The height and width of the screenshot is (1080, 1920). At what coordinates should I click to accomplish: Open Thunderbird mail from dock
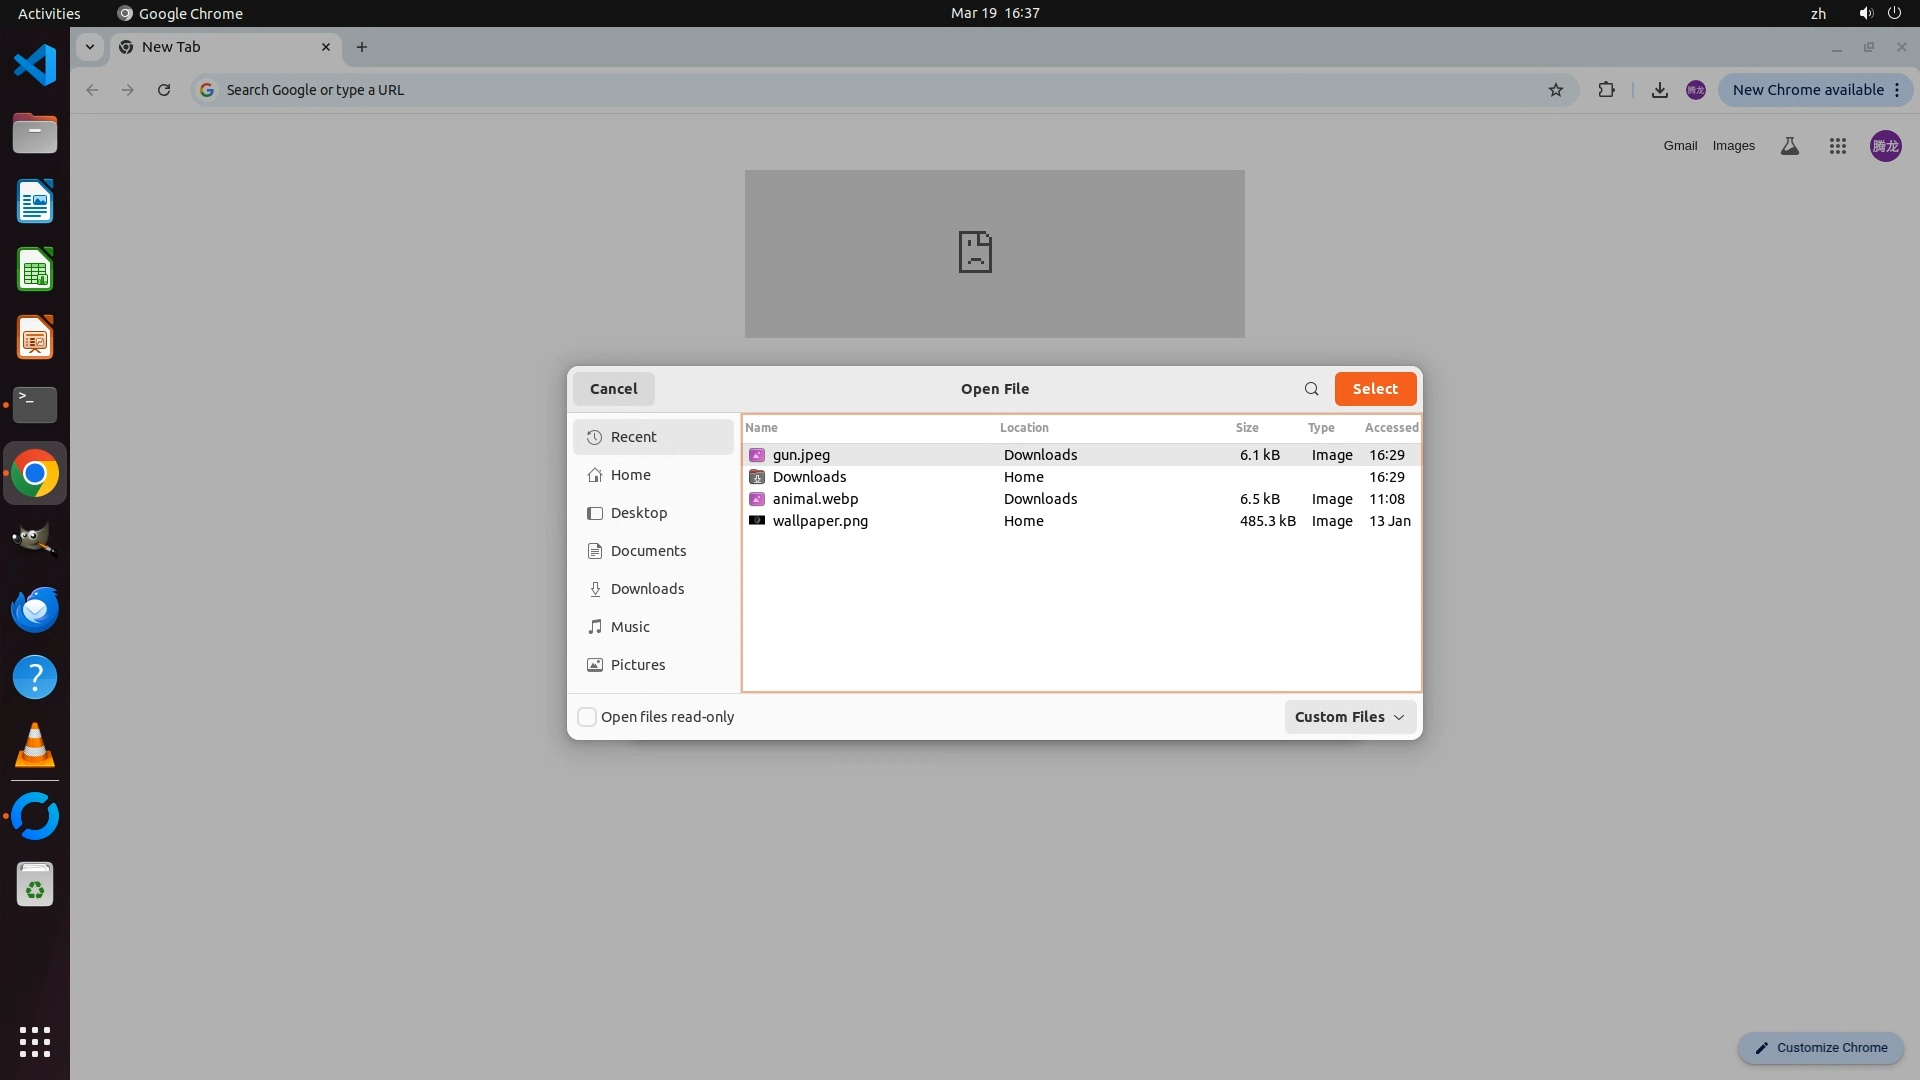[35, 609]
